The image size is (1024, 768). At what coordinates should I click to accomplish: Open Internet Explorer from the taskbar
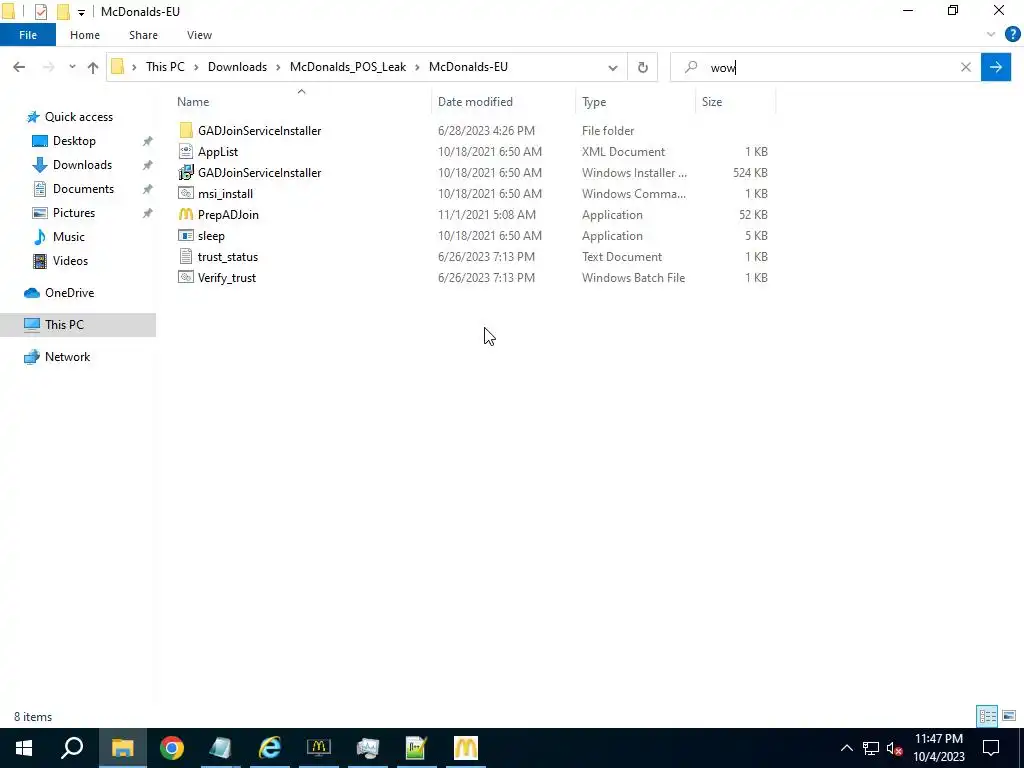pos(269,748)
